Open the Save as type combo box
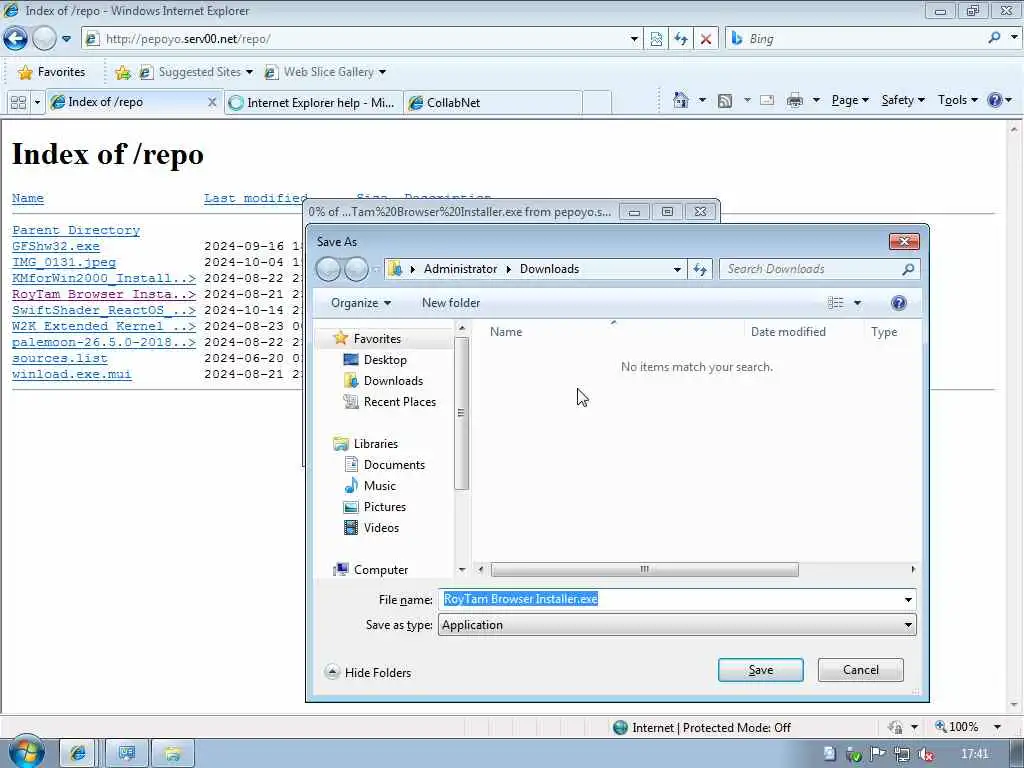Viewport: 1024px width, 768px height. pos(677,625)
